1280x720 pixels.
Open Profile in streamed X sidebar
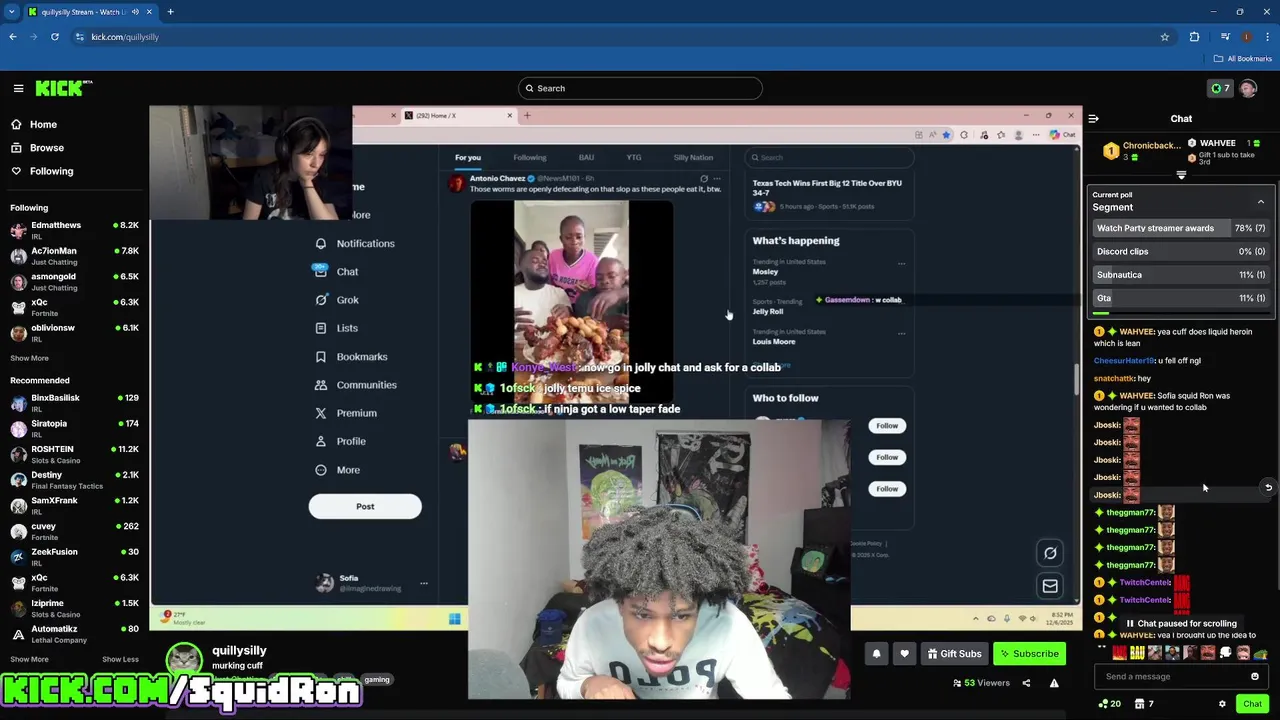(x=340, y=441)
